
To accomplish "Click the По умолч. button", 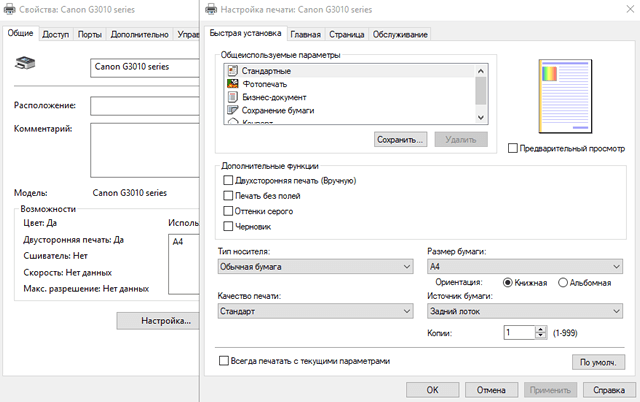I will (598, 362).
